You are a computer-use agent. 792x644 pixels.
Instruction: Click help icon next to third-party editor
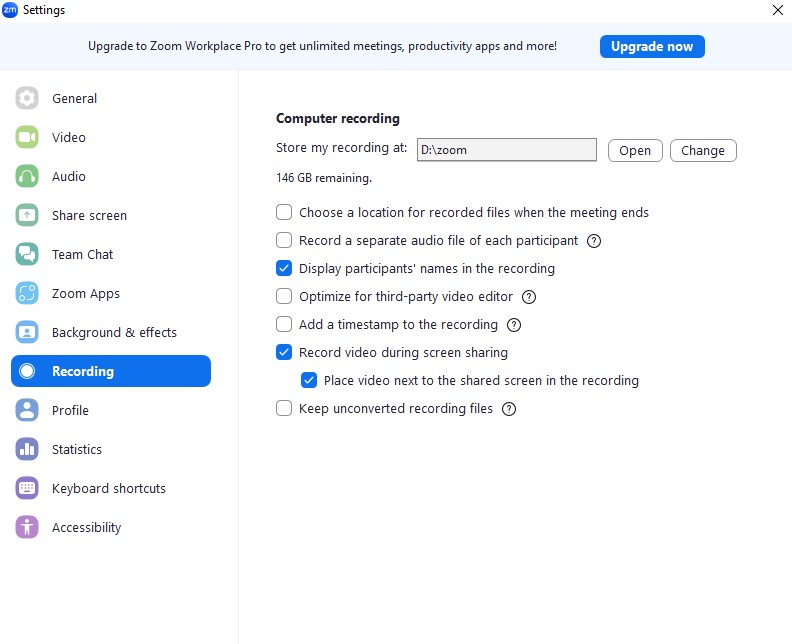pos(529,297)
